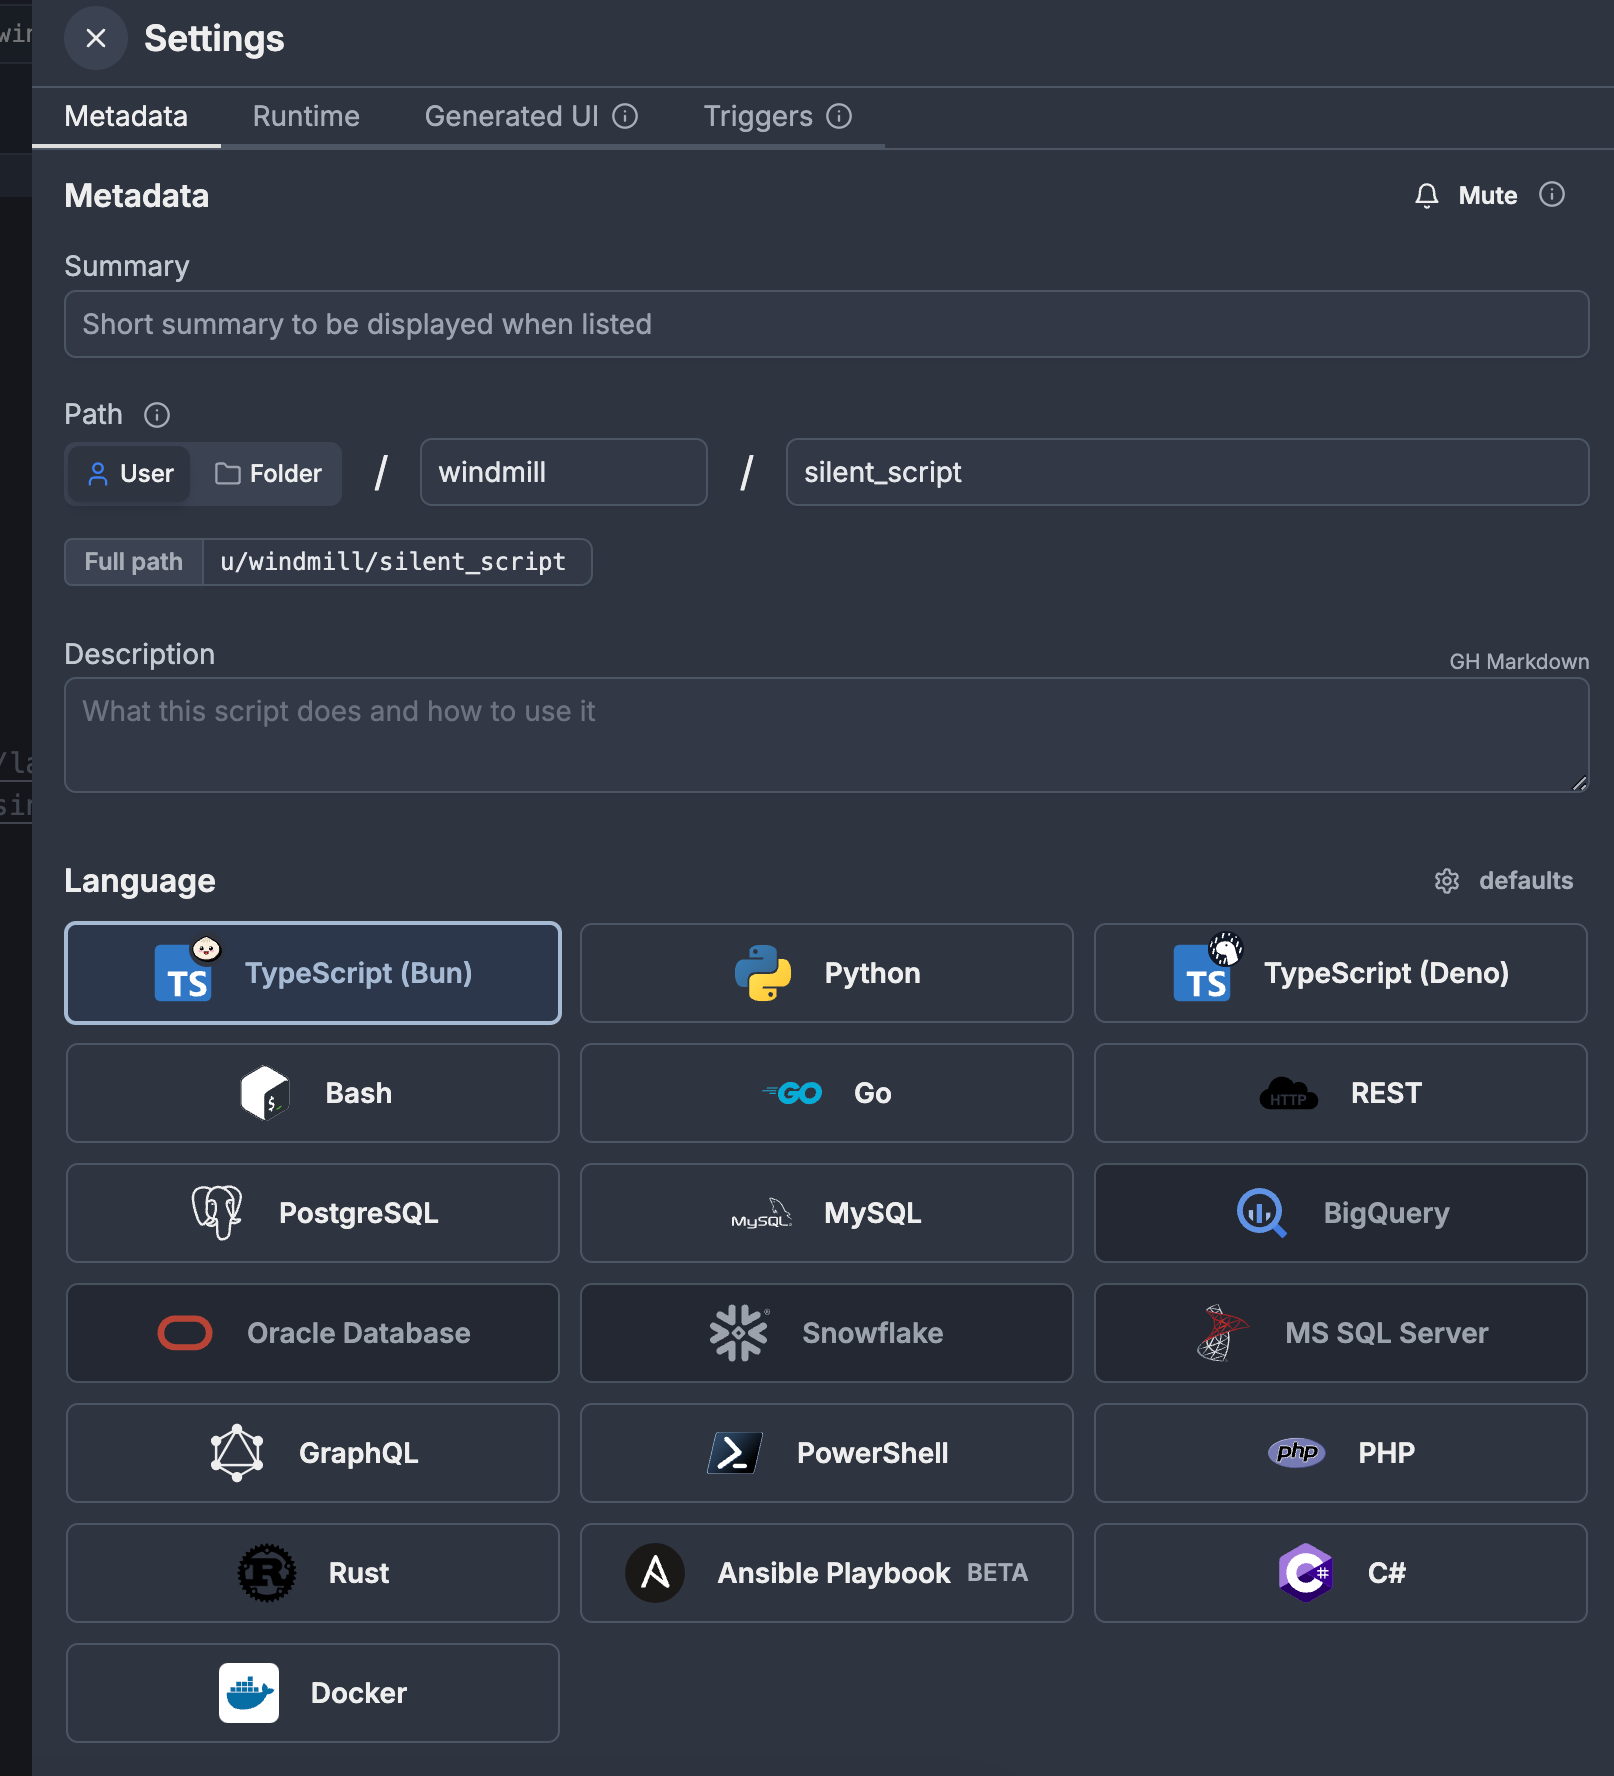Select BigQuery language
This screenshot has height=1776, width=1614.
pos(1340,1213)
